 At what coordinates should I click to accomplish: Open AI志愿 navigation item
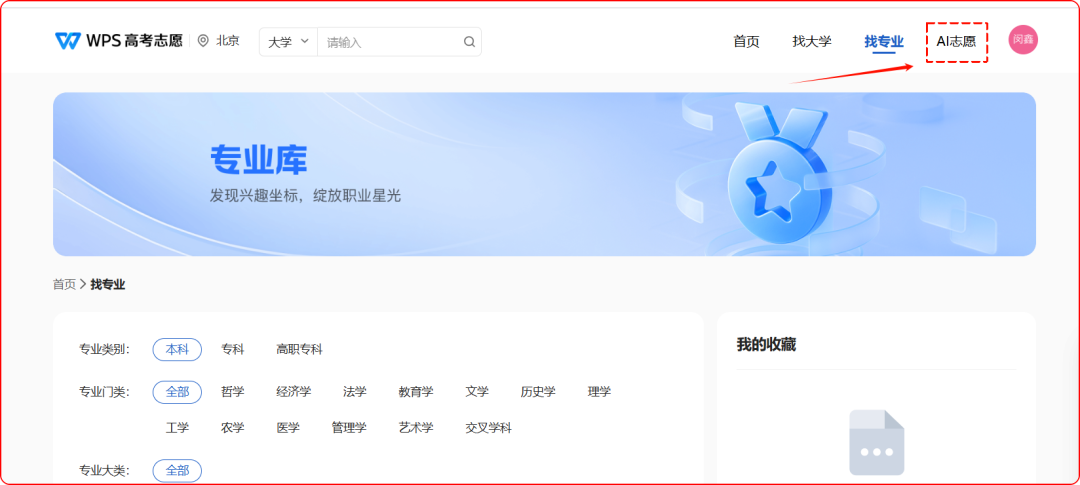tap(956, 41)
